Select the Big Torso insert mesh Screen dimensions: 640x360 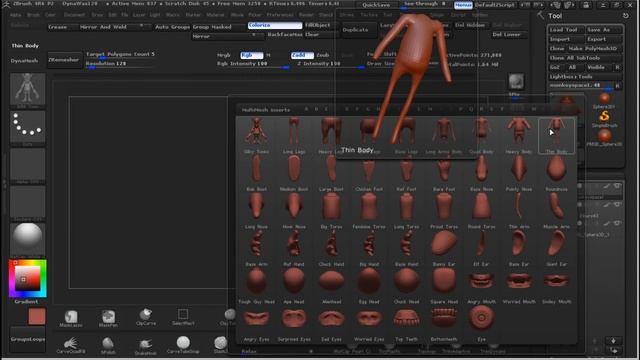pos(331,211)
